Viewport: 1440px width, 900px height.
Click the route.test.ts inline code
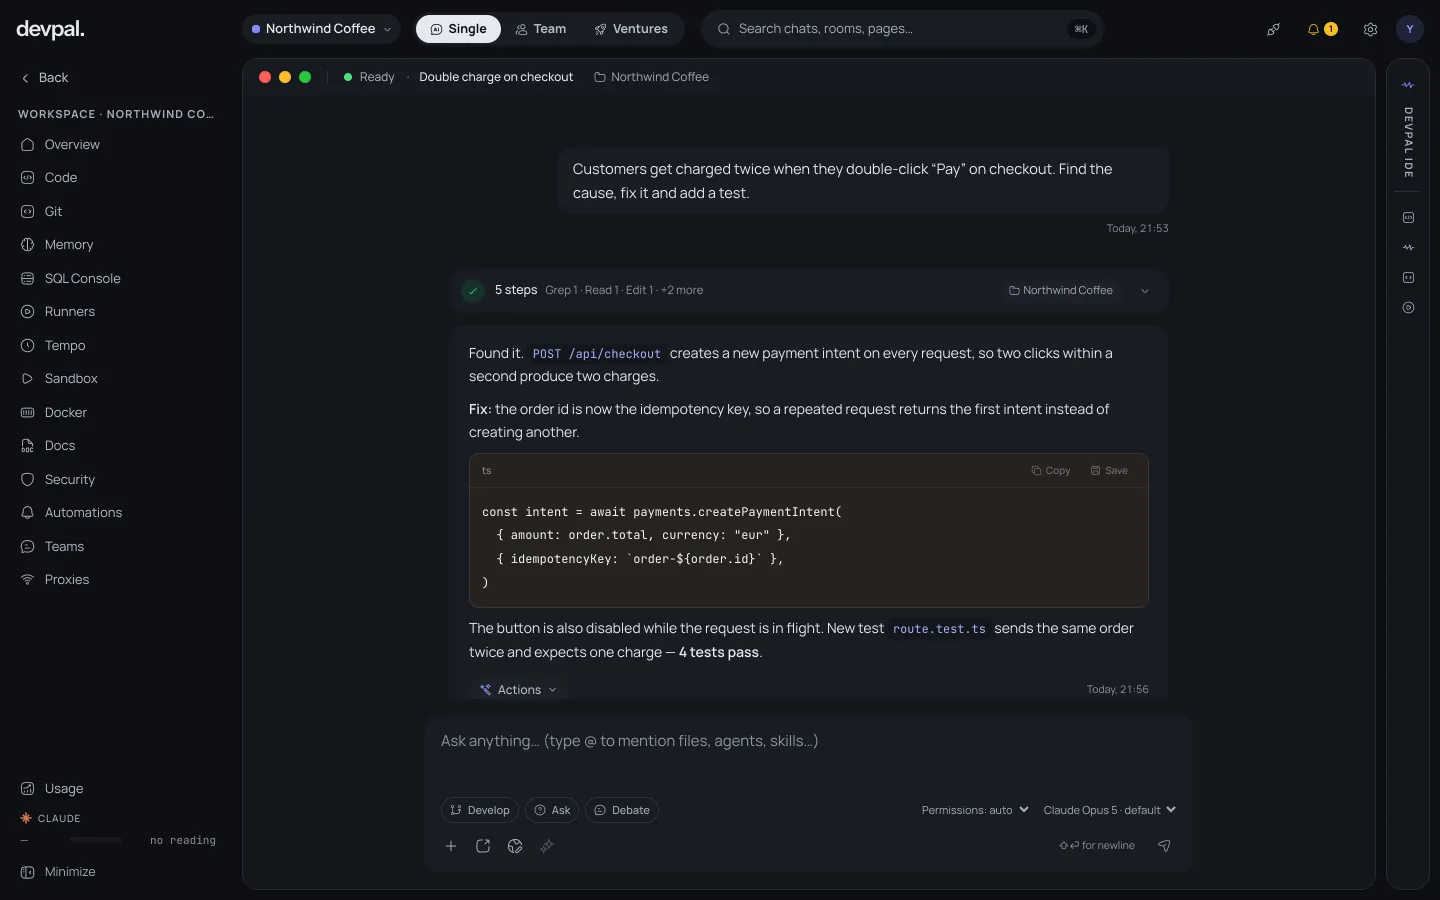pyautogui.click(x=939, y=629)
